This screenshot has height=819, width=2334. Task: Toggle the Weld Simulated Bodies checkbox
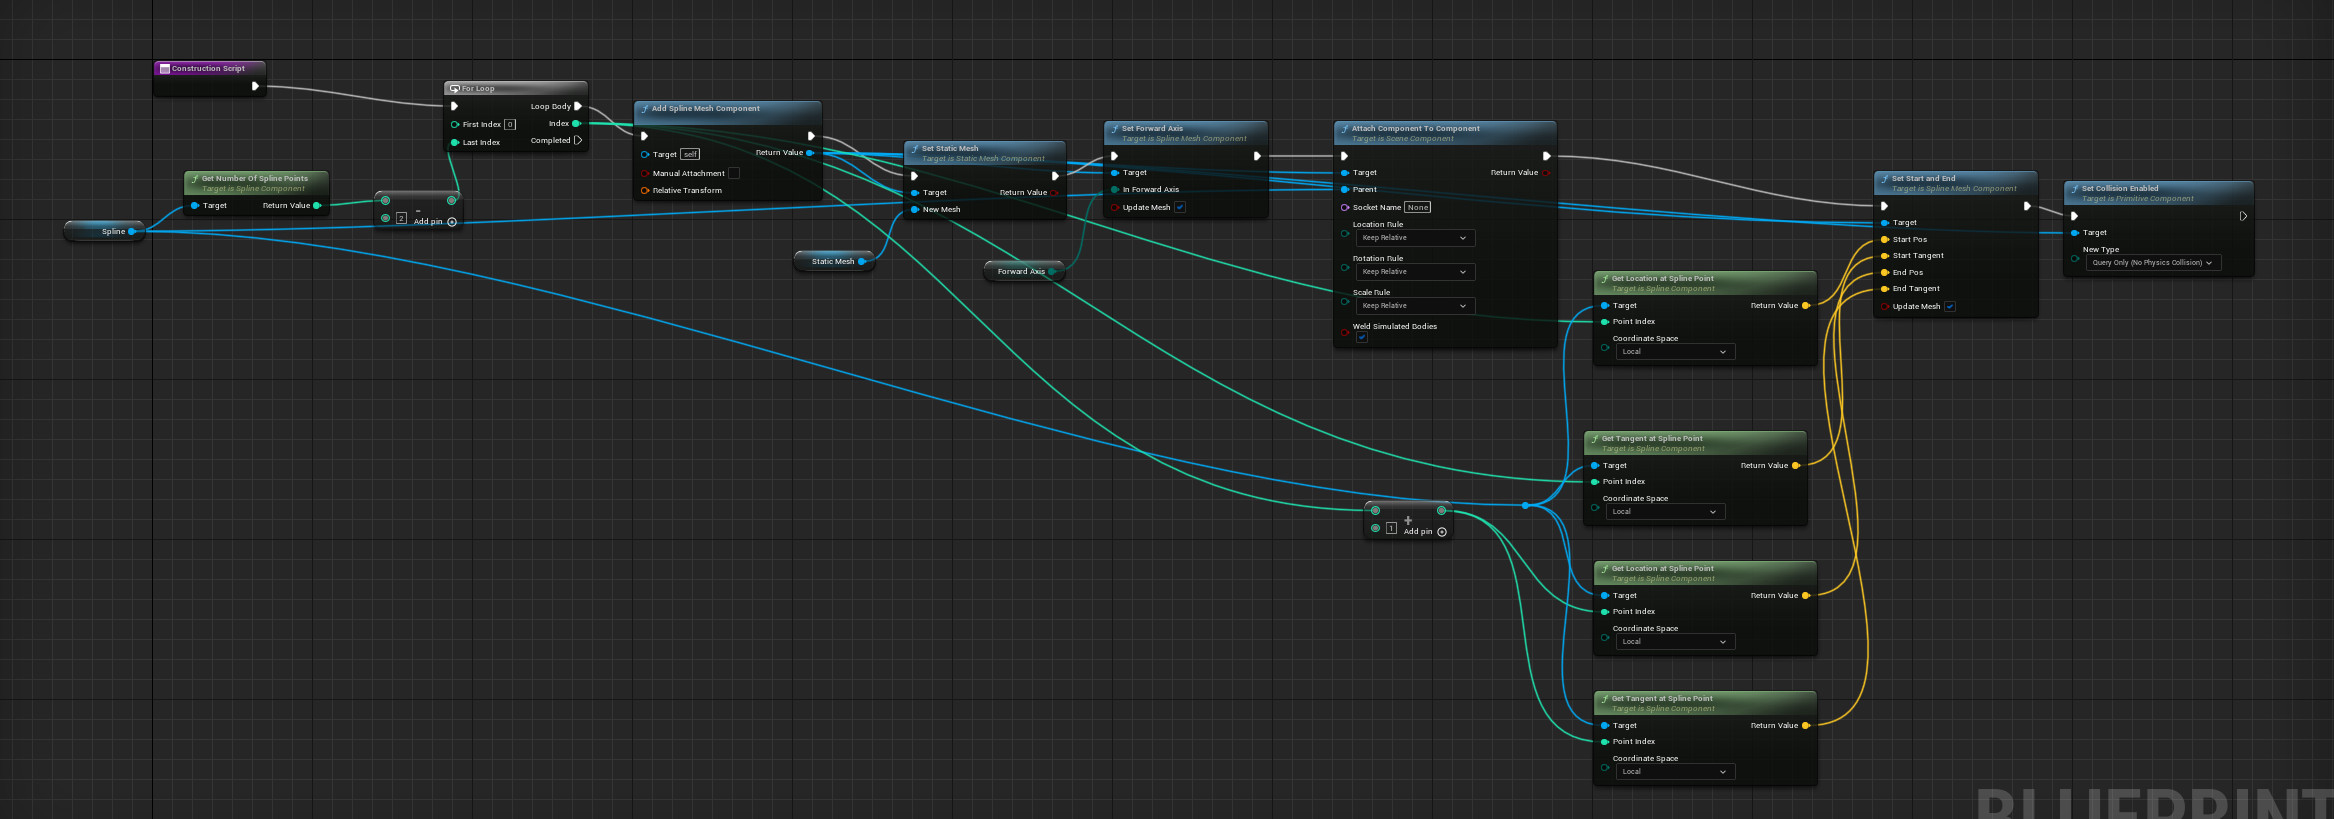pyautogui.click(x=1362, y=338)
